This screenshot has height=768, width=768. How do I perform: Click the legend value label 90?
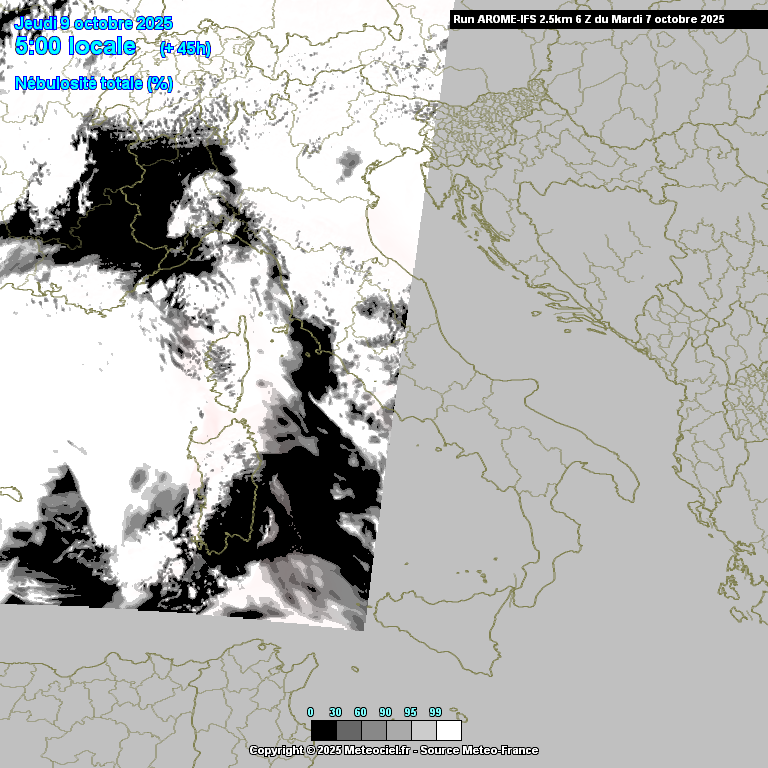pos(385,712)
